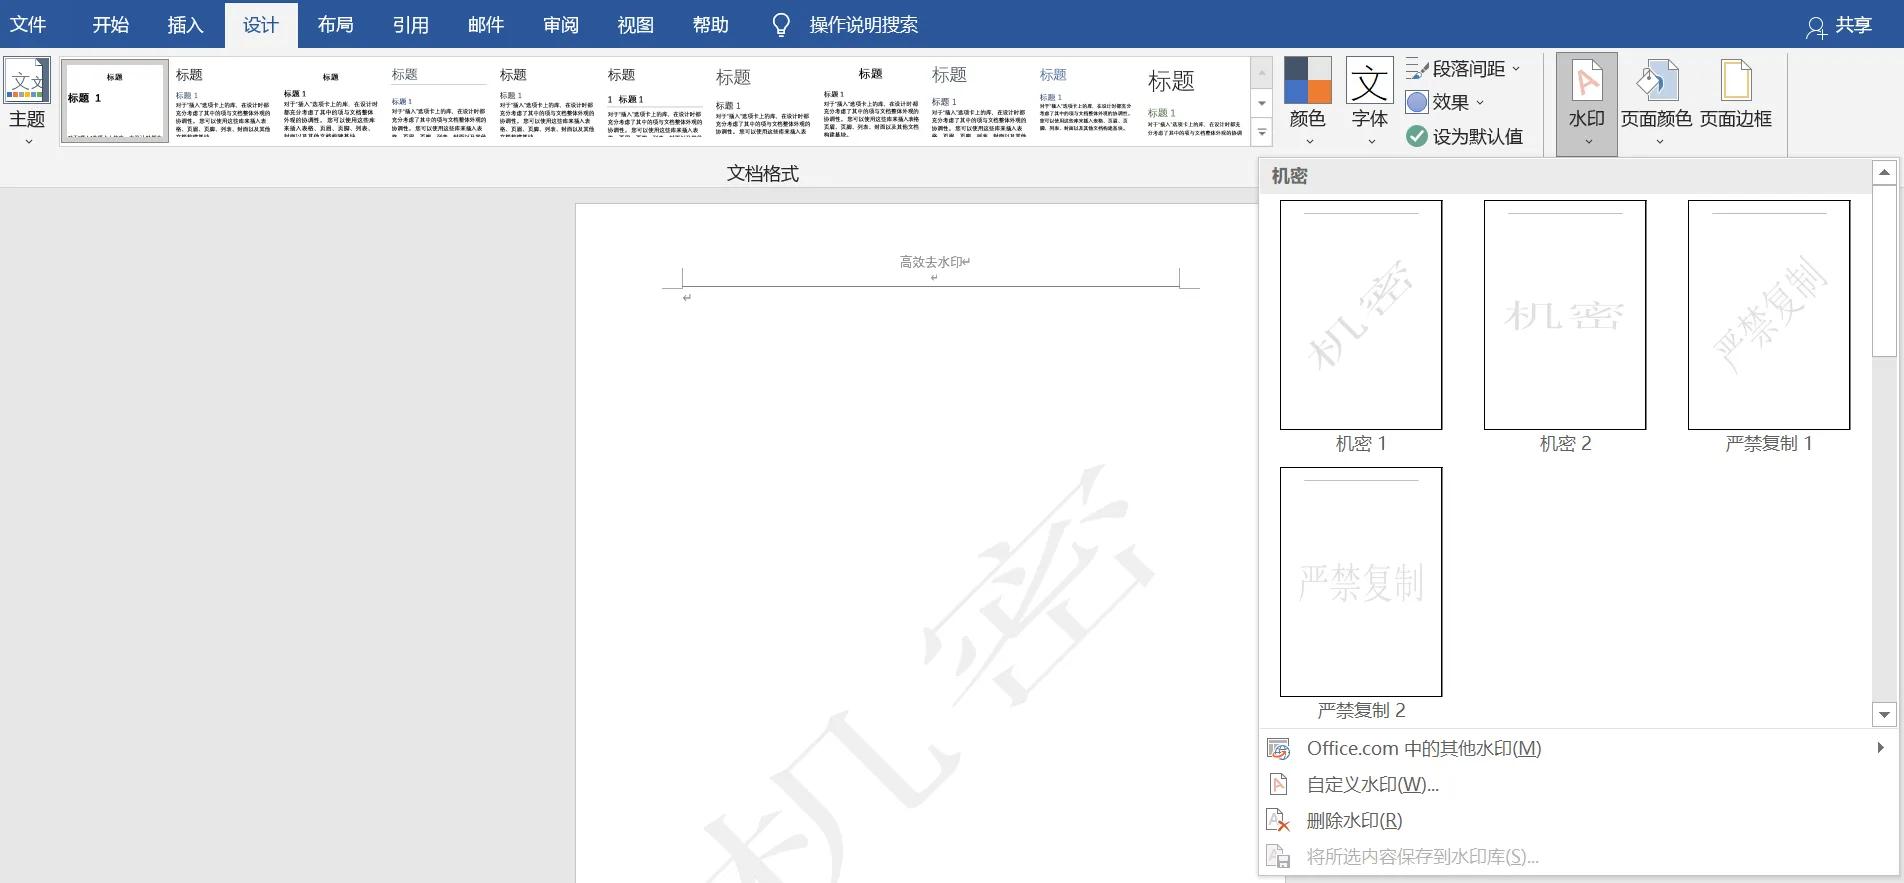Open Office.com 中的其他水印 submenu
The image size is (1904, 883).
point(1578,748)
